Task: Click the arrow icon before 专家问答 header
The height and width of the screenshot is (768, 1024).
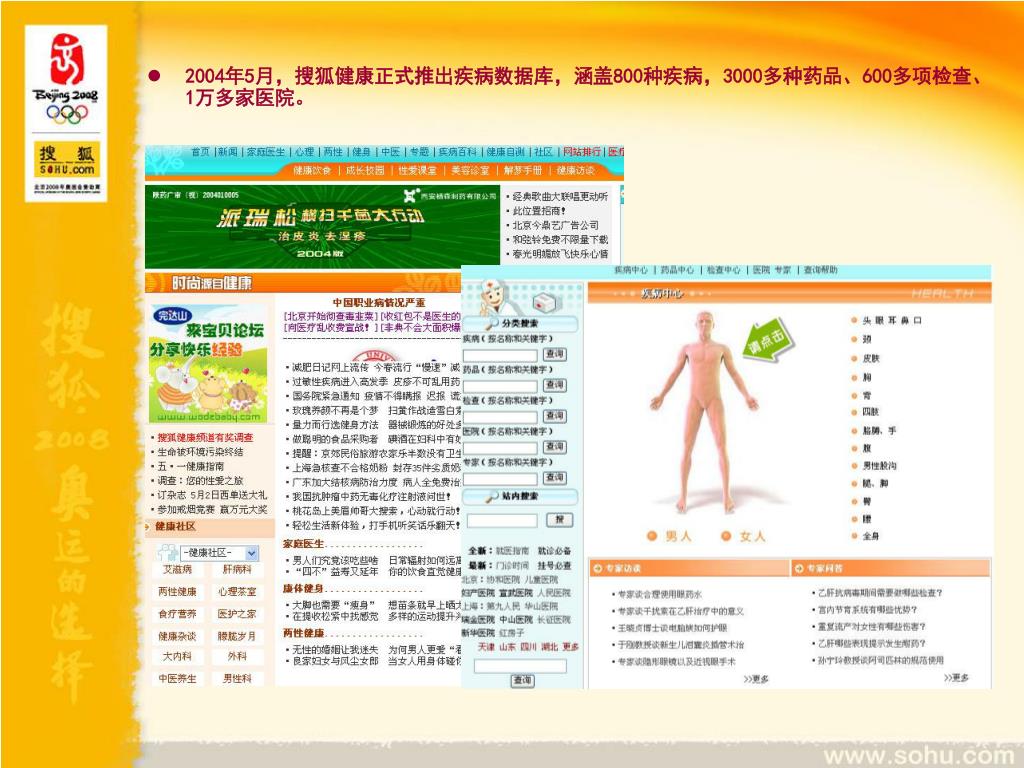Action: pos(799,569)
